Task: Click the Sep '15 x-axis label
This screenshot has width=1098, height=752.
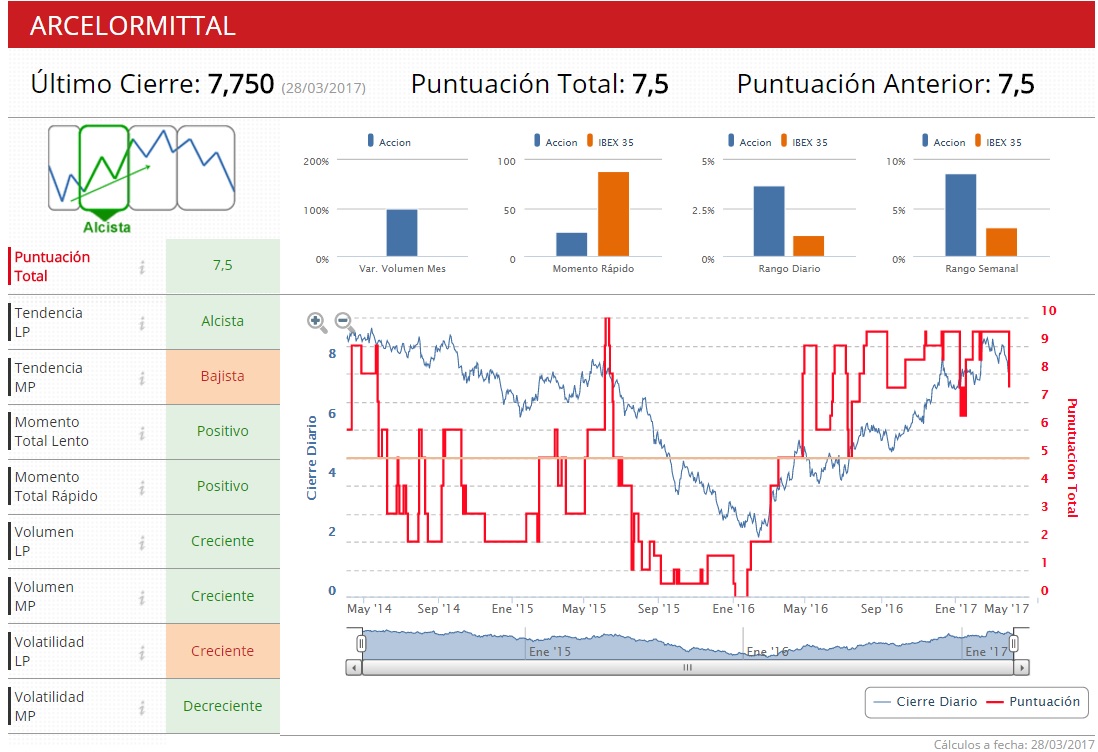Action: click(658, 608)
